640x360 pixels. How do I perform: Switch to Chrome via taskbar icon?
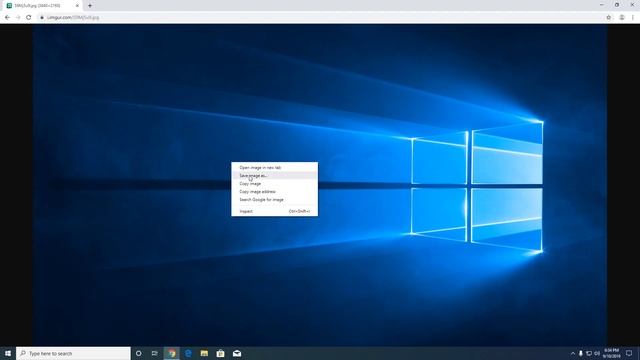172,353
